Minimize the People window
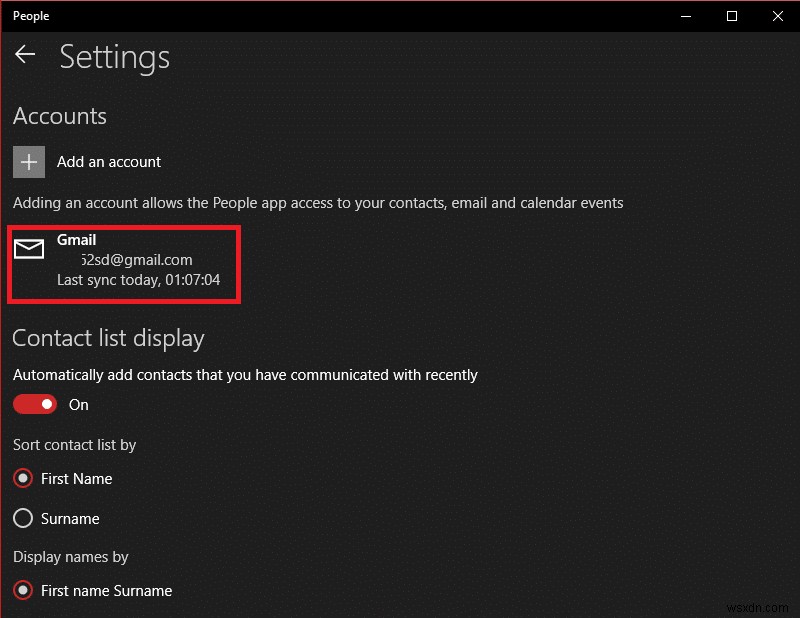This screenshot has width=800, height=618. pyautogui.click(x=686, y=16)
